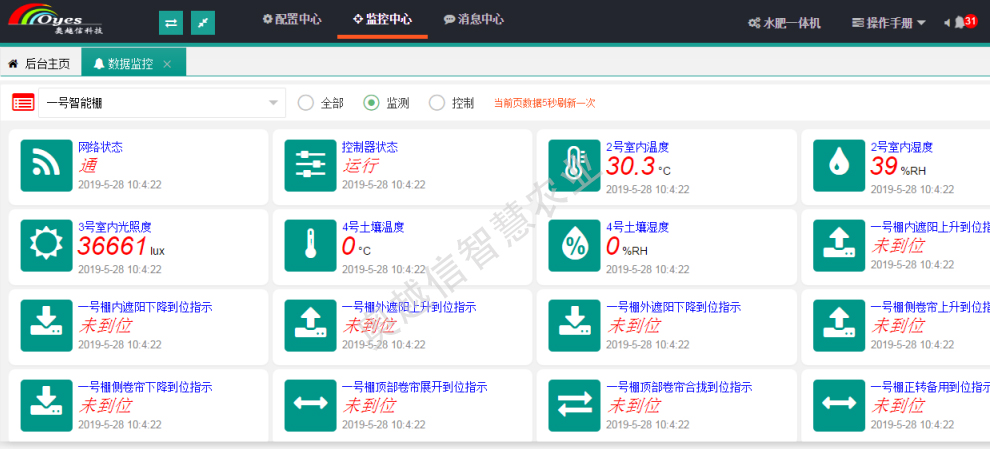
Task: Click the 39 %RH humidity value
Action: point(884,167)
